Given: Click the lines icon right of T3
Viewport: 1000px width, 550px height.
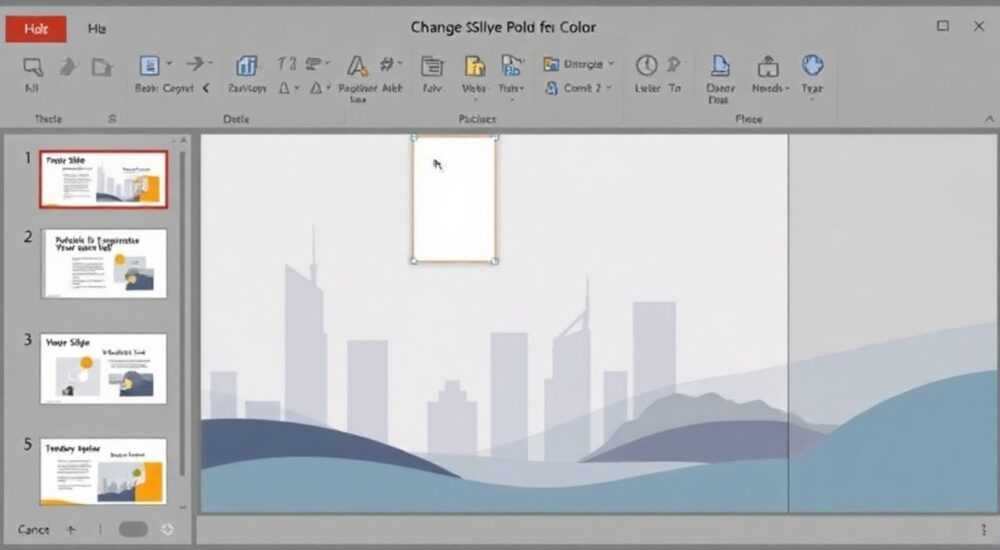Looking at the screenshot, I should (313, 63).
